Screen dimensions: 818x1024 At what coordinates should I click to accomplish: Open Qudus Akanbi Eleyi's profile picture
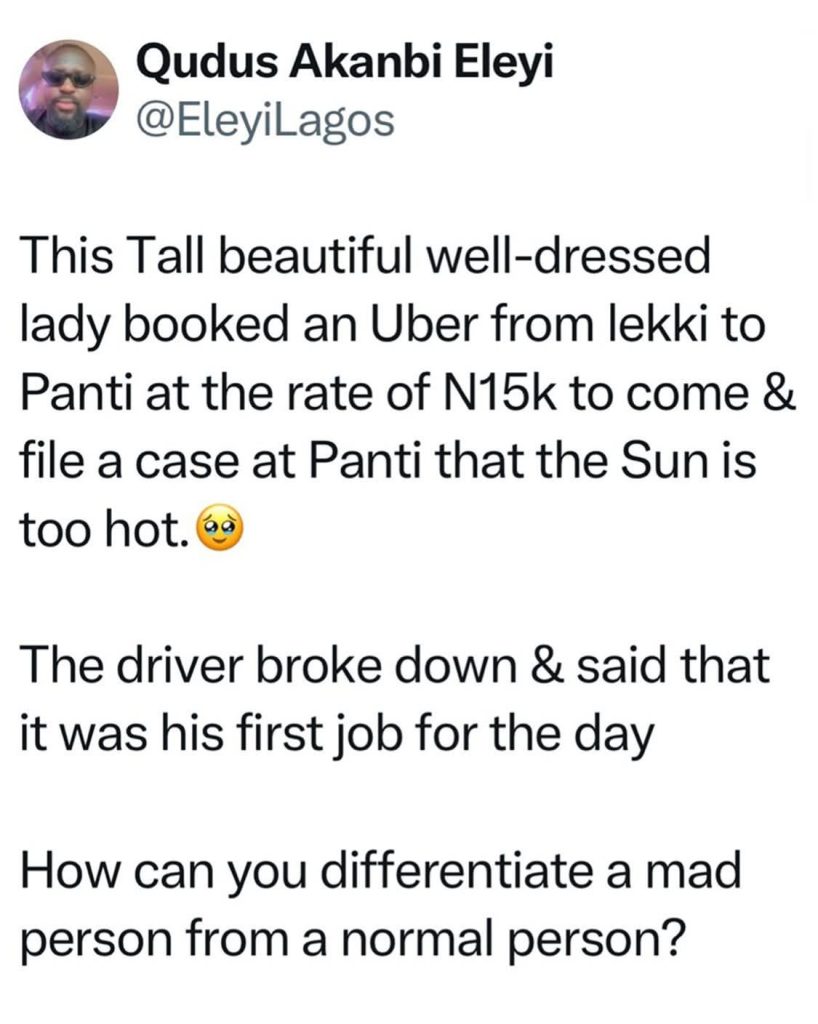[69, 89]
